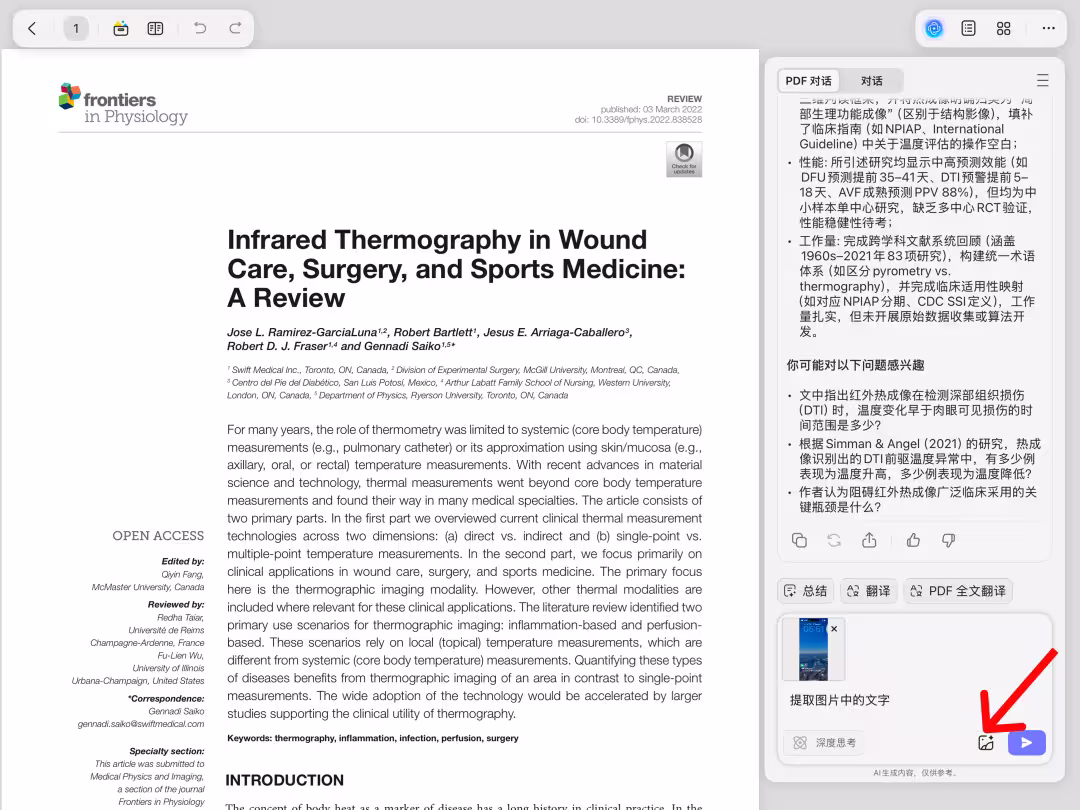Click the Edited by: label
The image size is (1080, 810).
pyautogui.click(x=183, y=561)
